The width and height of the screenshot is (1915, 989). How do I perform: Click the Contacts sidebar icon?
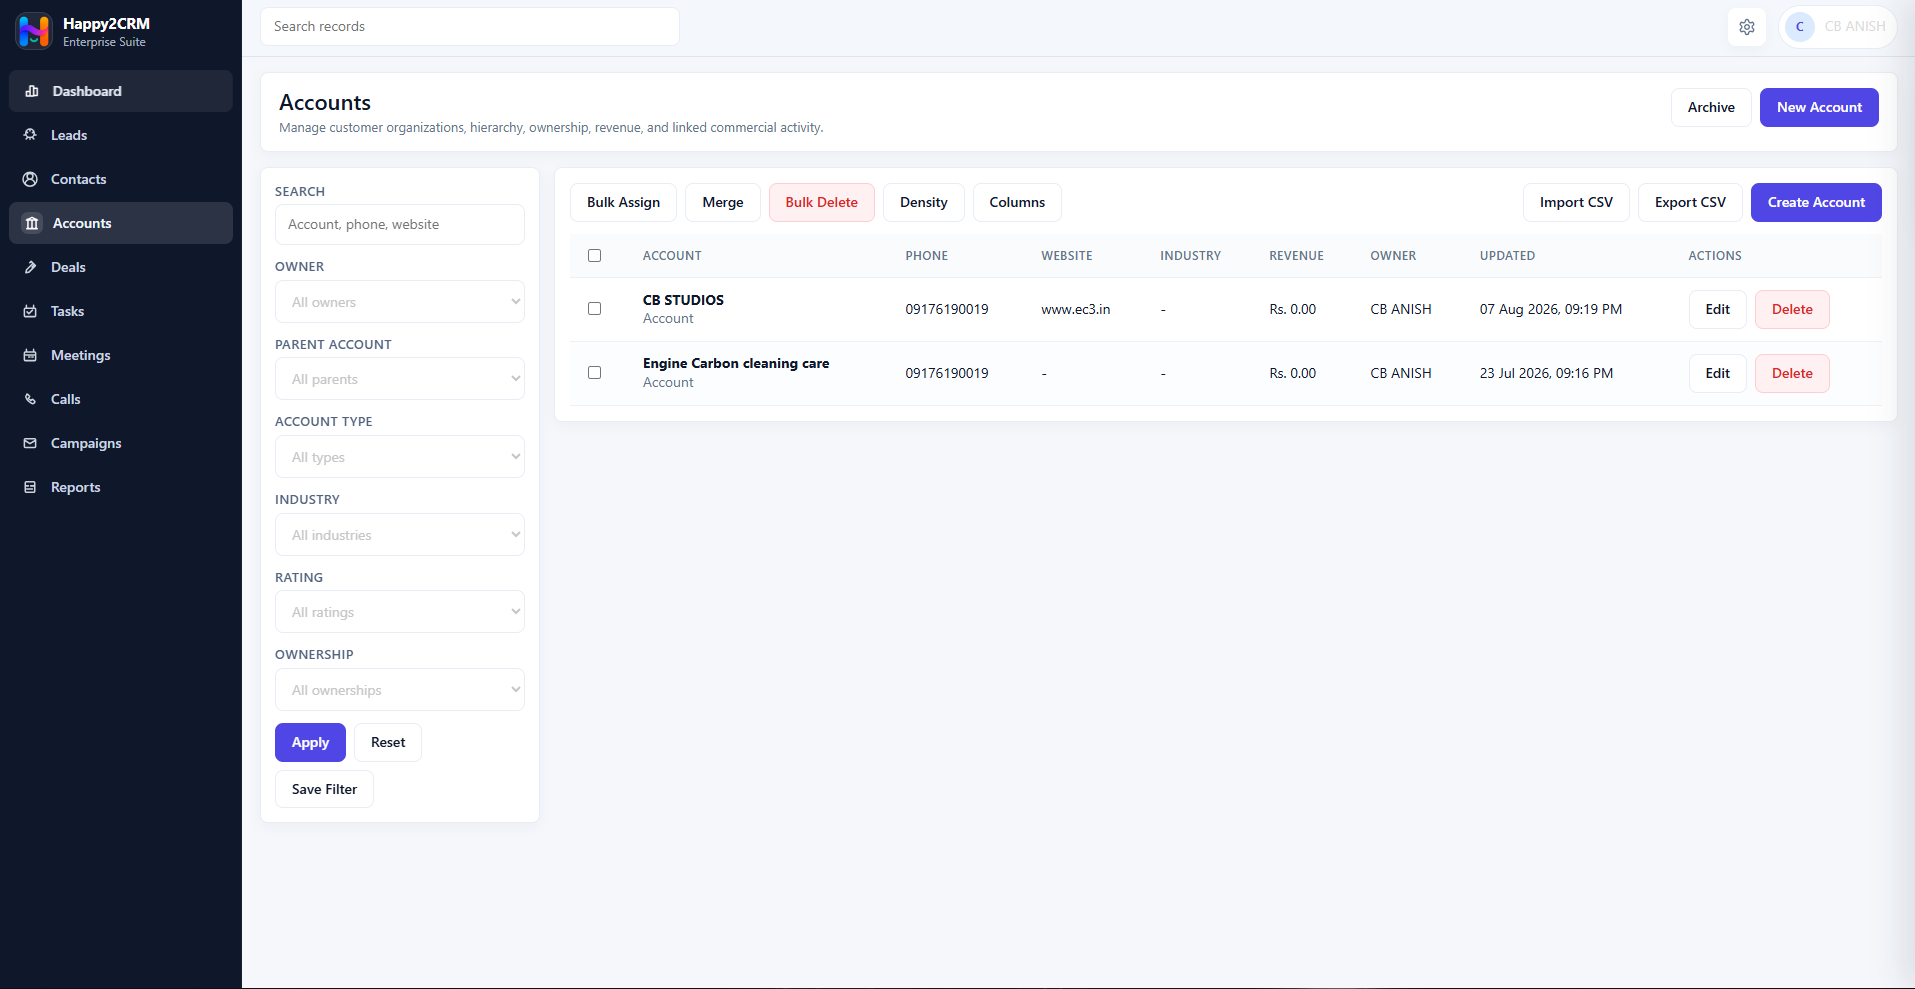[x=30, y=179]
